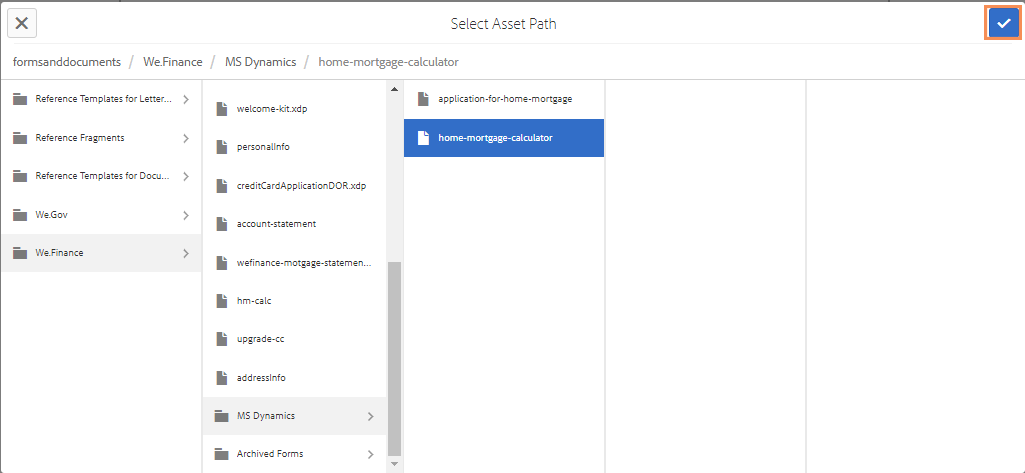The image size is (1025, 473).
Task: Close the Select Asset Path dialog
Action: pyautogui.click(x=22, y=23)
